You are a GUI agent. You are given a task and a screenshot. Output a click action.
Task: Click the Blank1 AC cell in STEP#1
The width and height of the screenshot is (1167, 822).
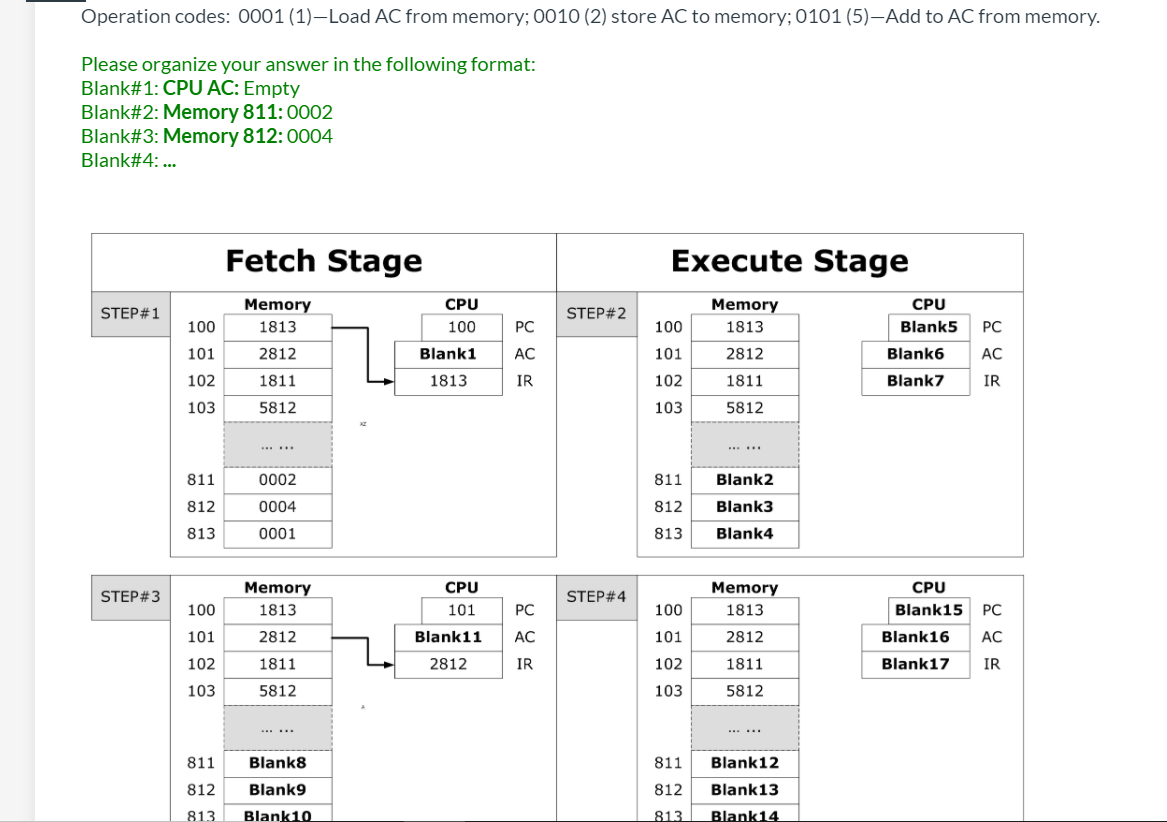coord(448,353)
